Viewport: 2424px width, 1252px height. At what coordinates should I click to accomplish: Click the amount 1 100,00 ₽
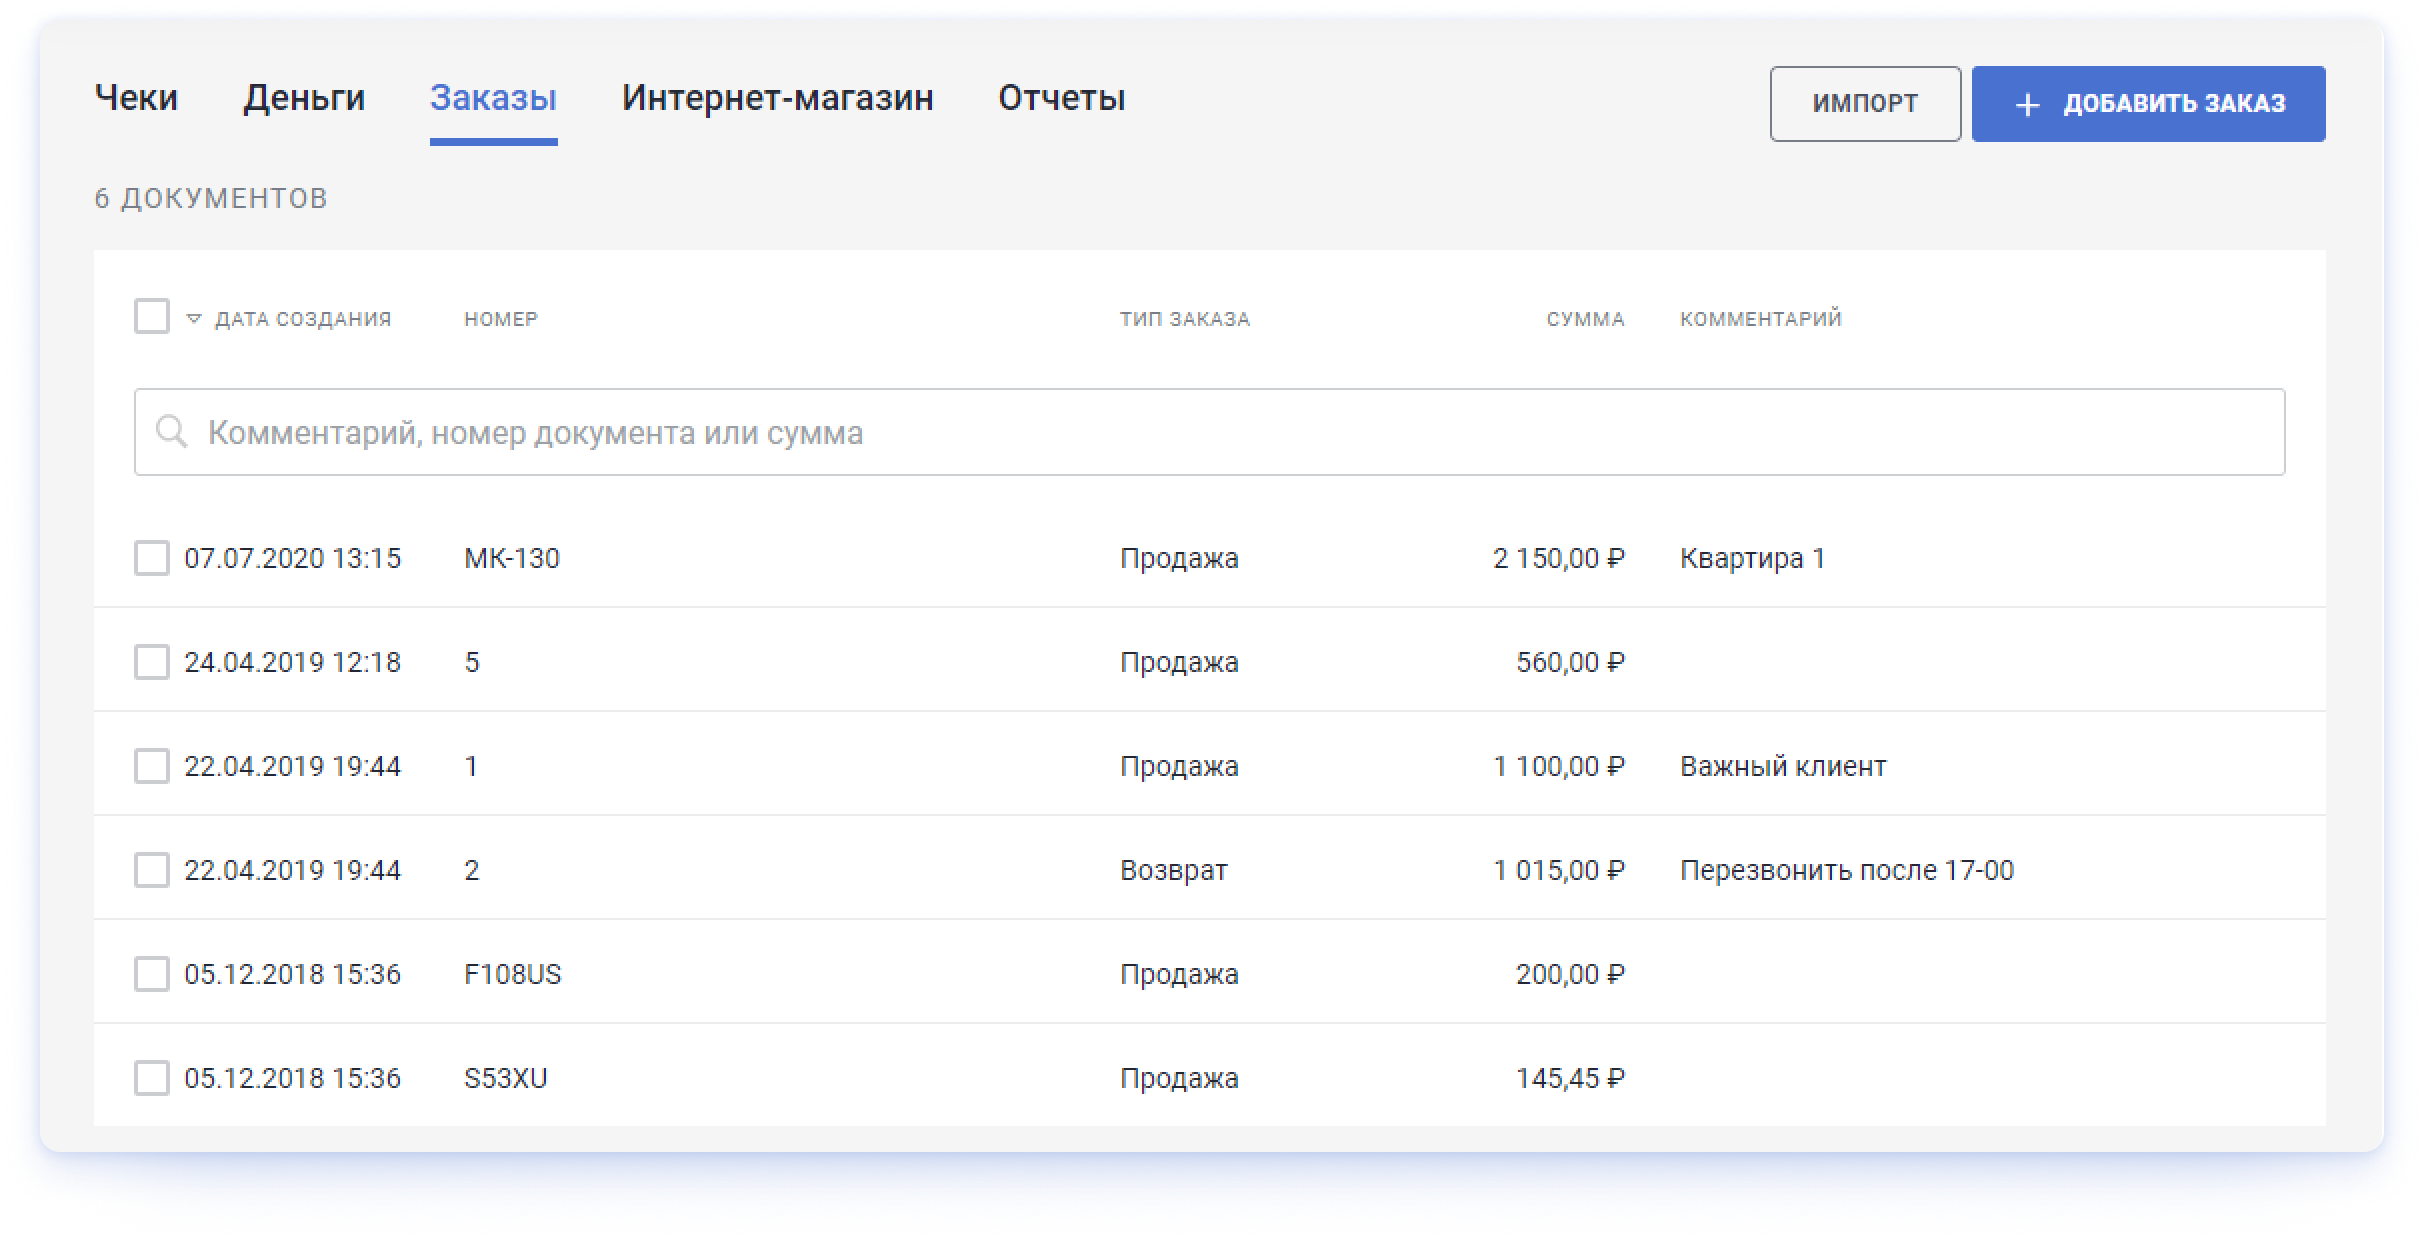1559,766
